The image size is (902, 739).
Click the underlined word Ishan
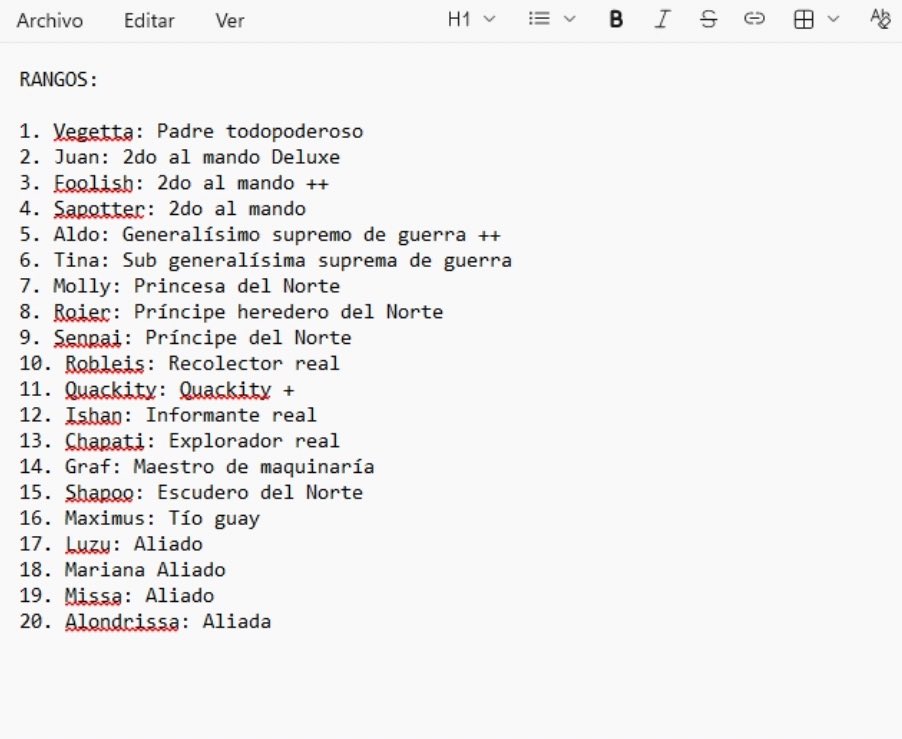(x=93, y=415)
